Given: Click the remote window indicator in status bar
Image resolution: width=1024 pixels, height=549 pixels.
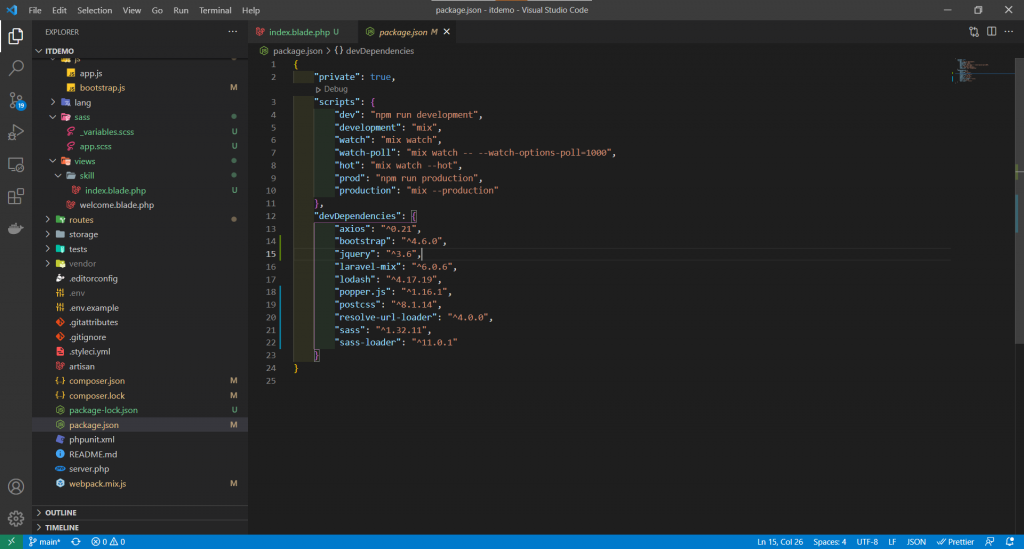Looking at the screenshot, I should click(11, 542).
